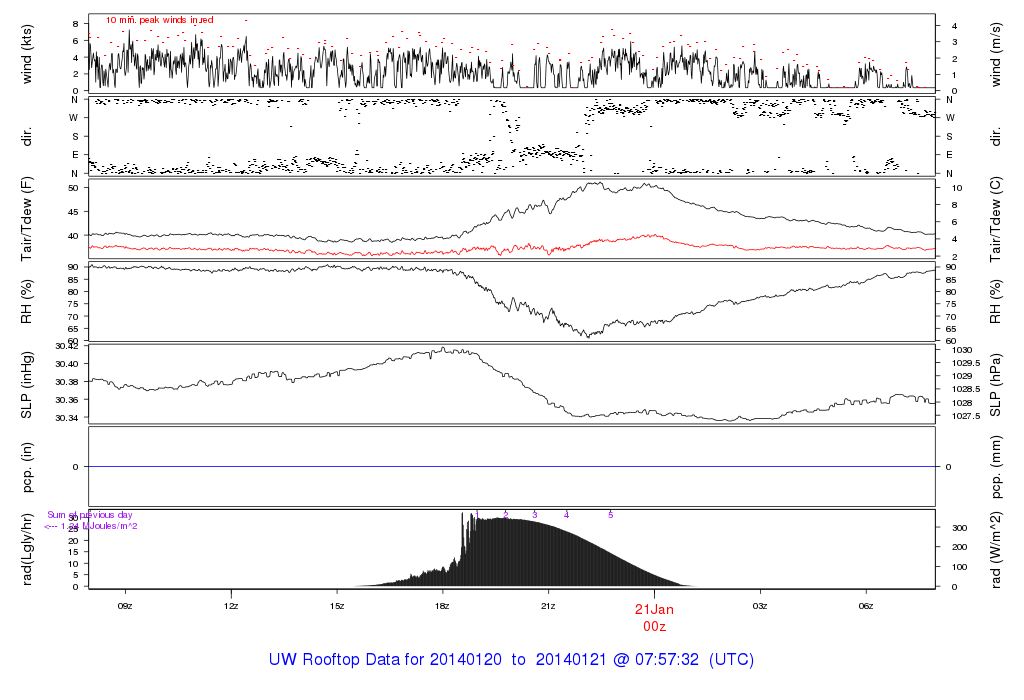Click the '10 min. peak winds in red' legend
1024x700 pixels.
click(x=159, y=20)
